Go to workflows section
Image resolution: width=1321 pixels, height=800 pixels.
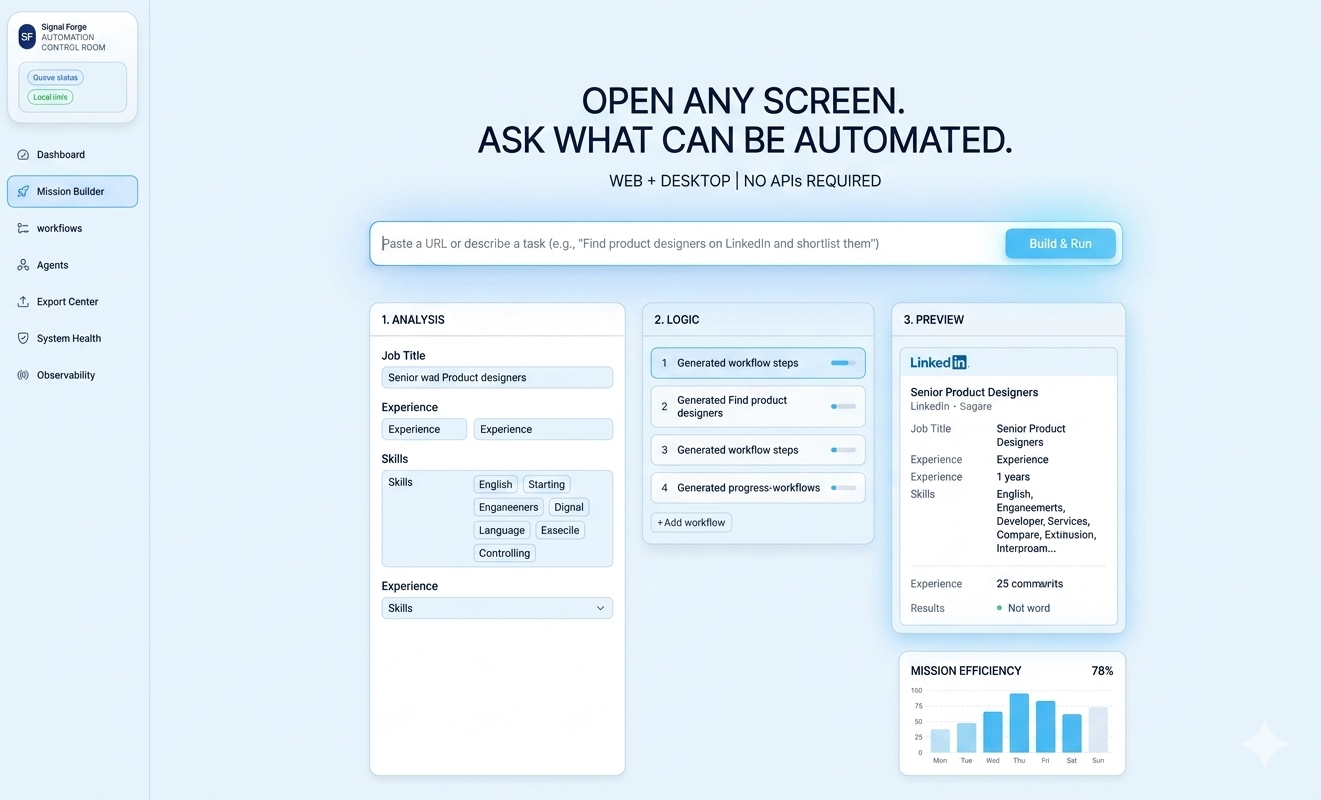coord(72,229)
